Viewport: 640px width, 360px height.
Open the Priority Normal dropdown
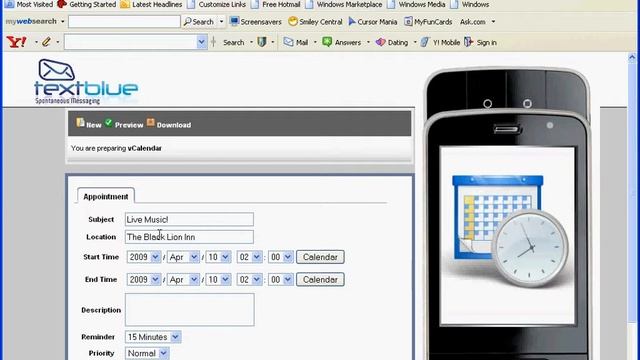point(147,353)
